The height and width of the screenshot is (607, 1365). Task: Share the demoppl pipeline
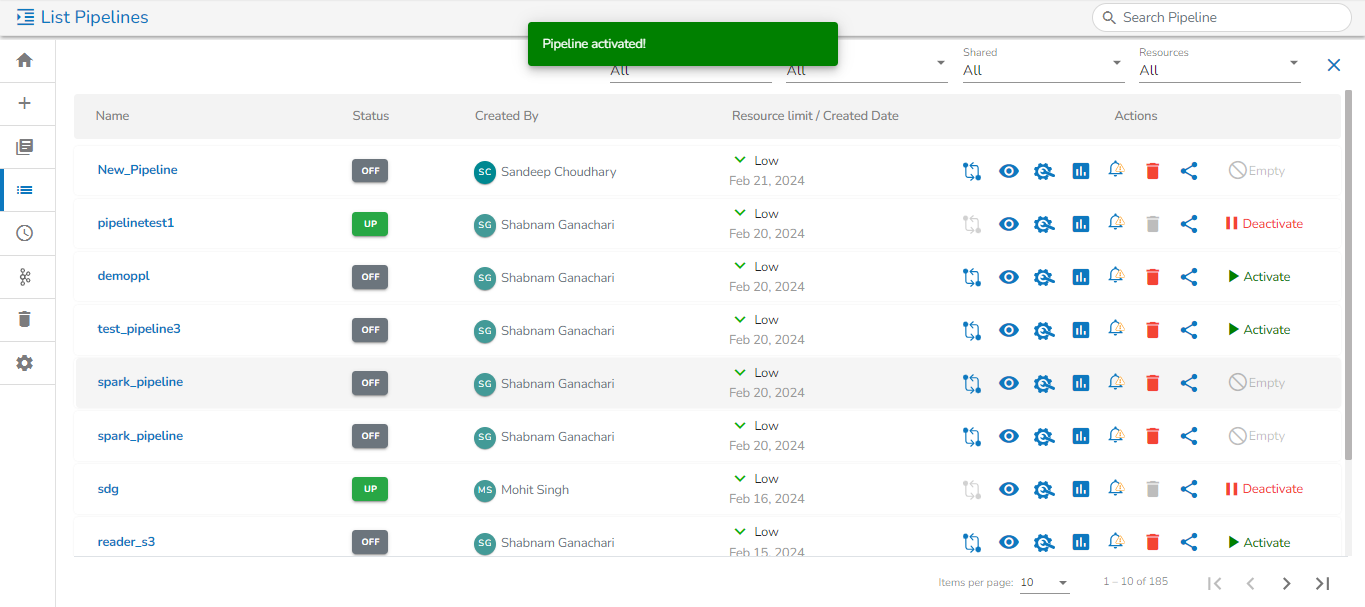(1189, 277)
